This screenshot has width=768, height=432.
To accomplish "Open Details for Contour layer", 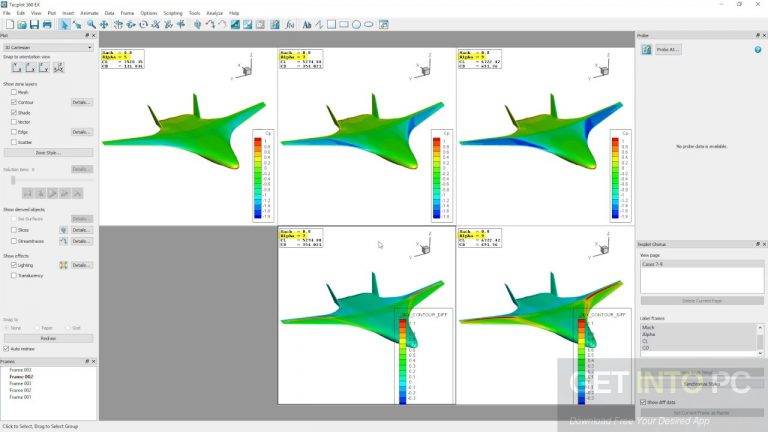I will (81, 102).
